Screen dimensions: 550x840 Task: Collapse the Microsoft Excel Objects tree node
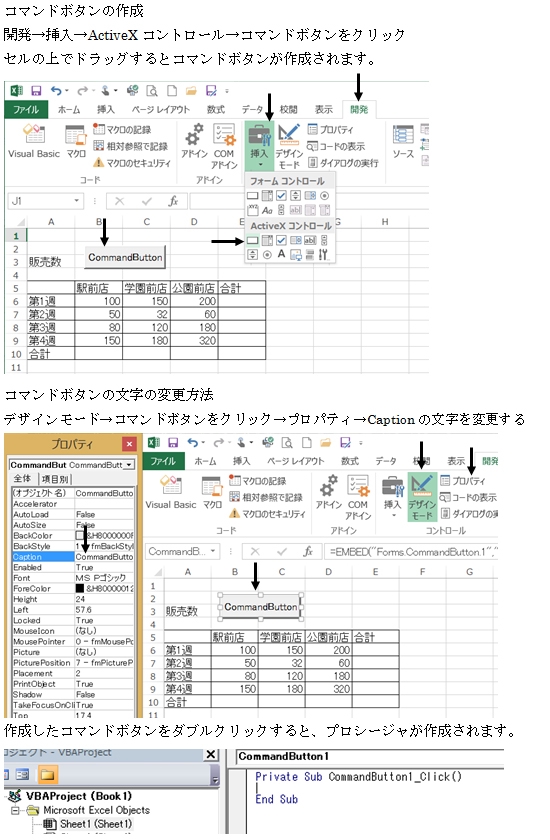point(15,811)
